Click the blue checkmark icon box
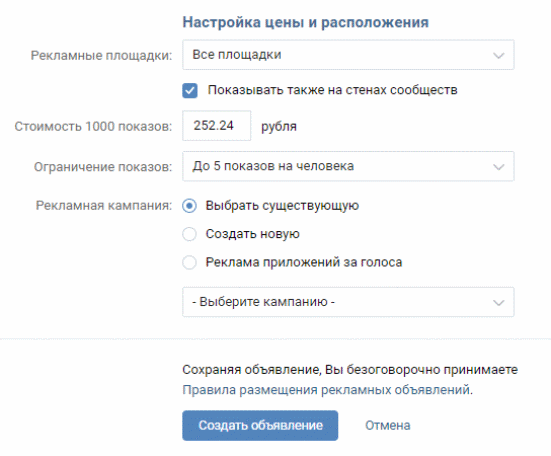This screenshot has width=551, height=456. [x=190, y=91]
